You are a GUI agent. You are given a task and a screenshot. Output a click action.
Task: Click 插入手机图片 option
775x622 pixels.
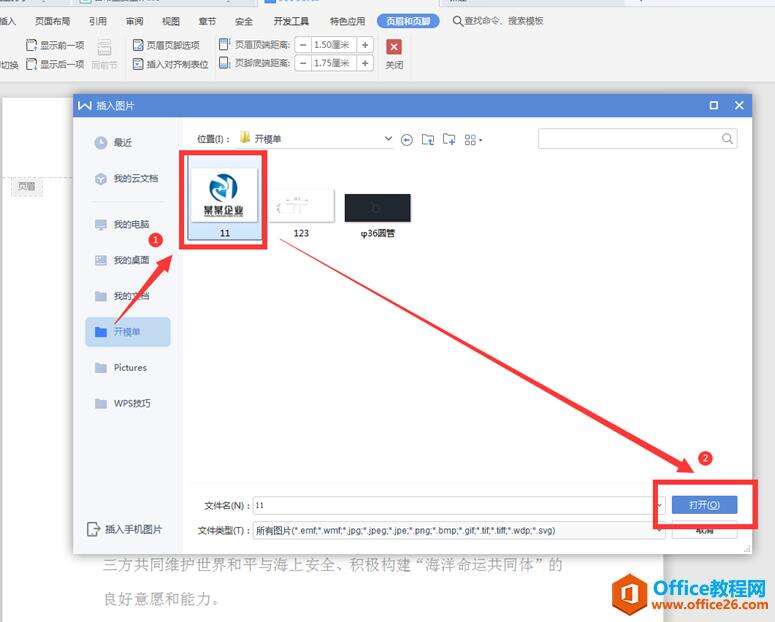[x=125, y=530]
